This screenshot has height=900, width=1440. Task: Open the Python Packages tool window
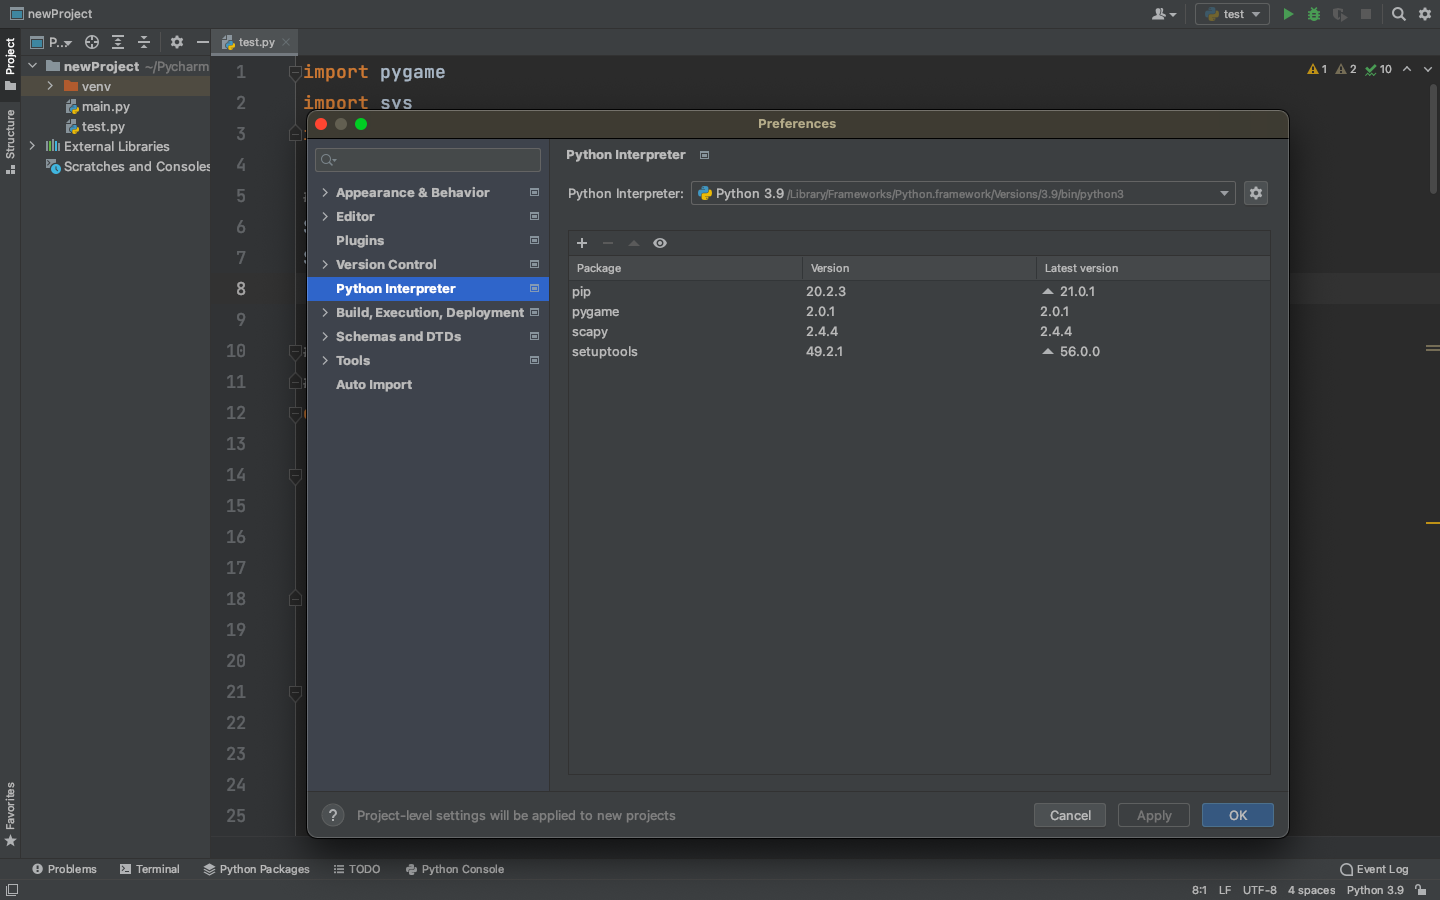click(257, 869)
